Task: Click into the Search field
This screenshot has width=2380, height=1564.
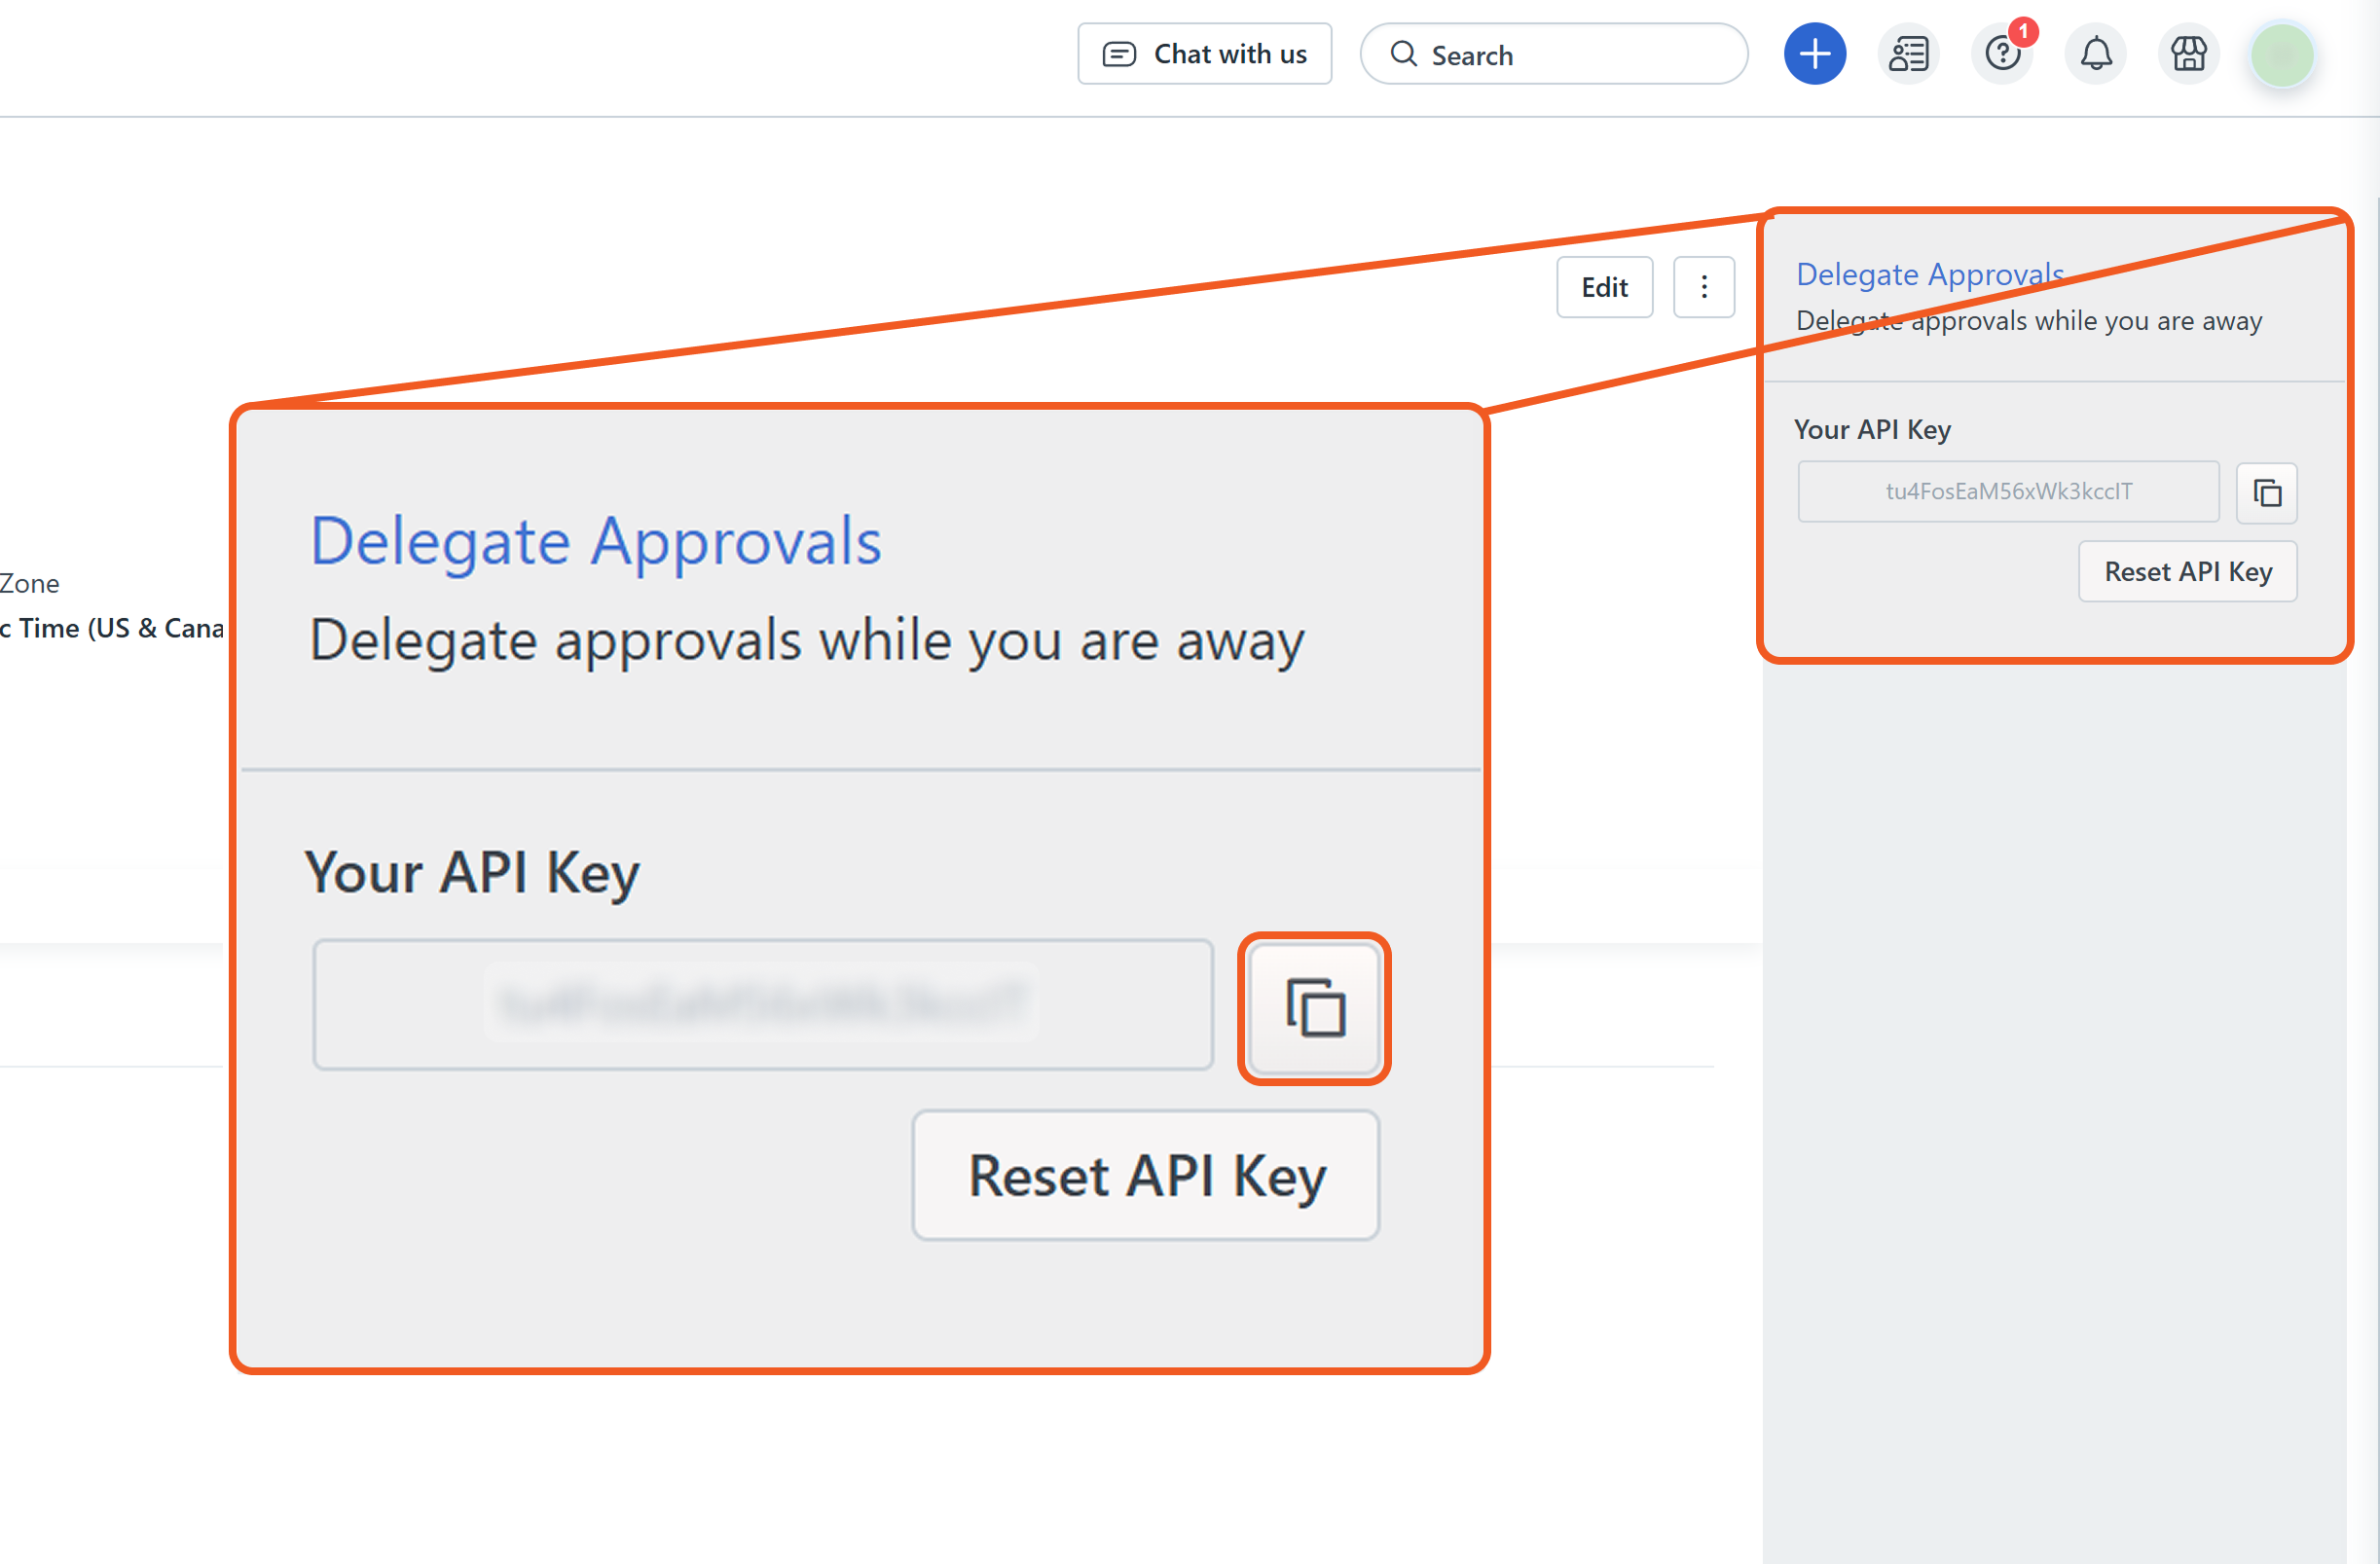Action: click(1570, 55)
